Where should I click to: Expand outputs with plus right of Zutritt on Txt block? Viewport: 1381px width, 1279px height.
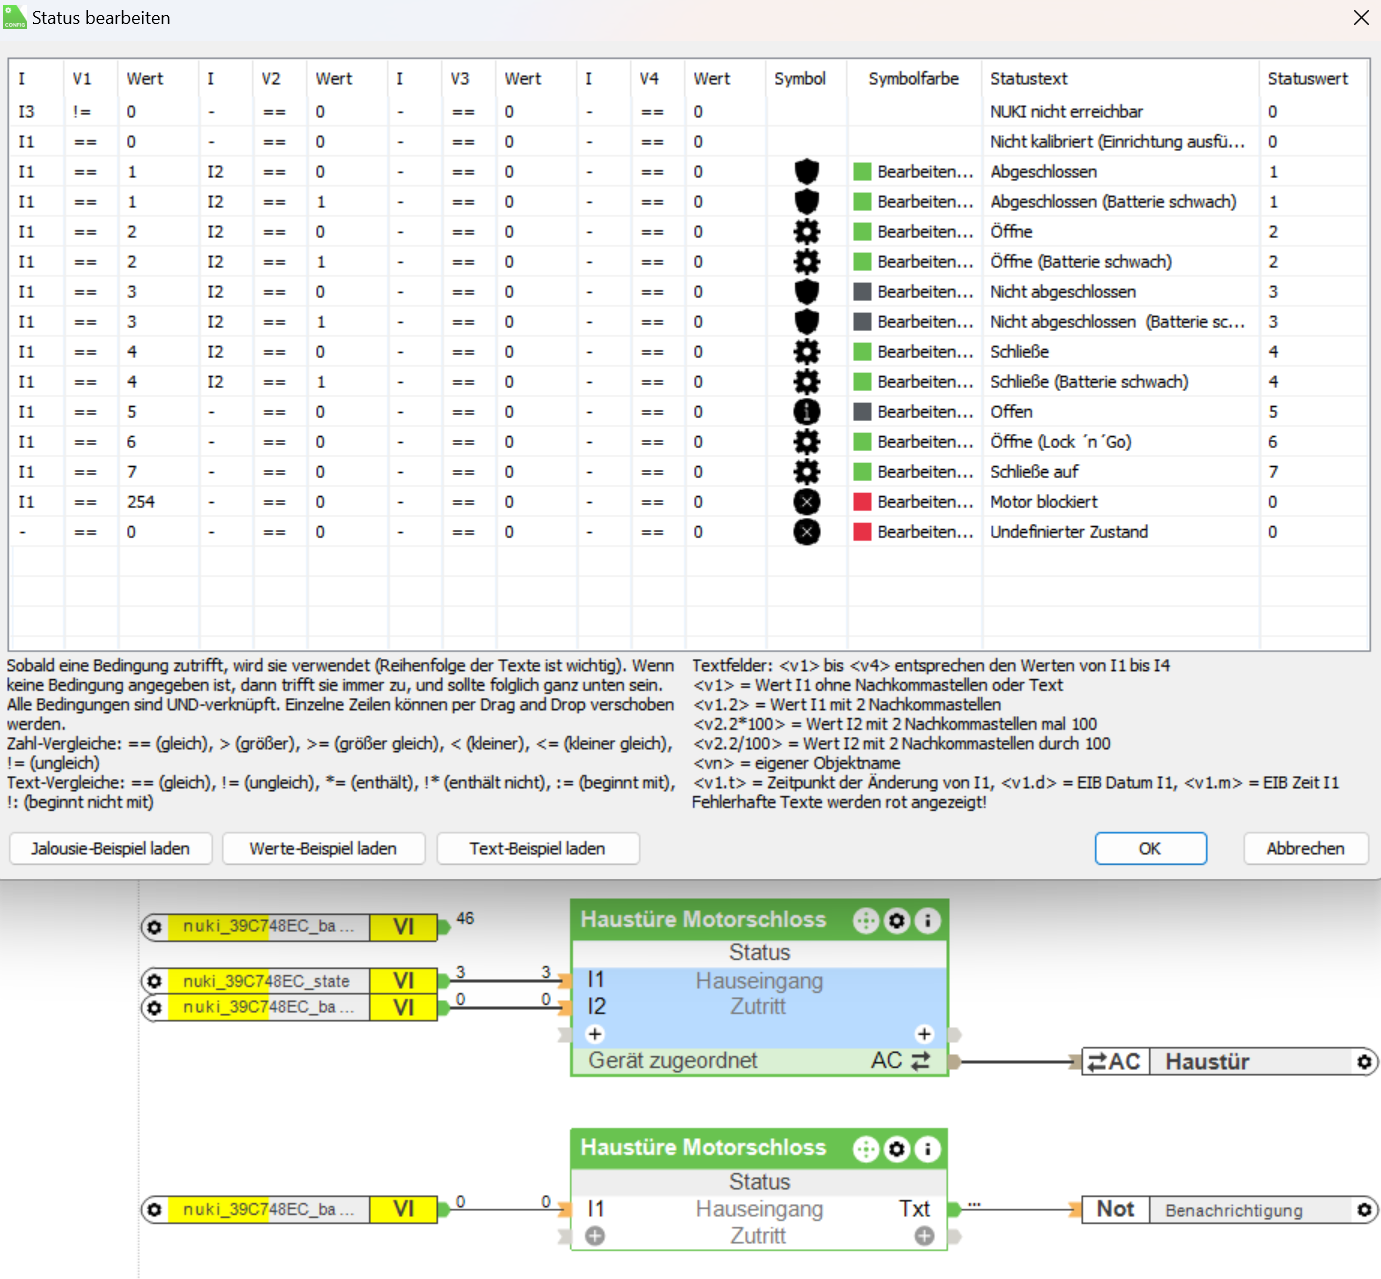[x=924, y=1236]
